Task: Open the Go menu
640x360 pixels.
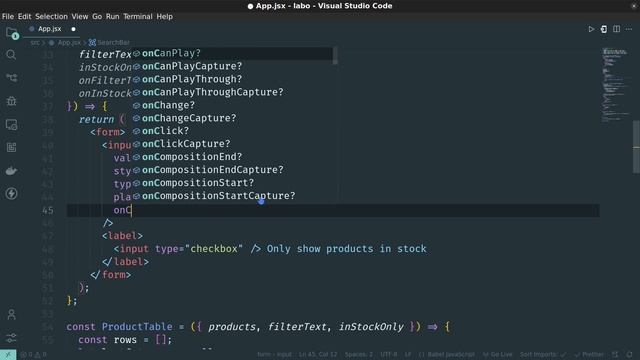Action: pos(97,16)
